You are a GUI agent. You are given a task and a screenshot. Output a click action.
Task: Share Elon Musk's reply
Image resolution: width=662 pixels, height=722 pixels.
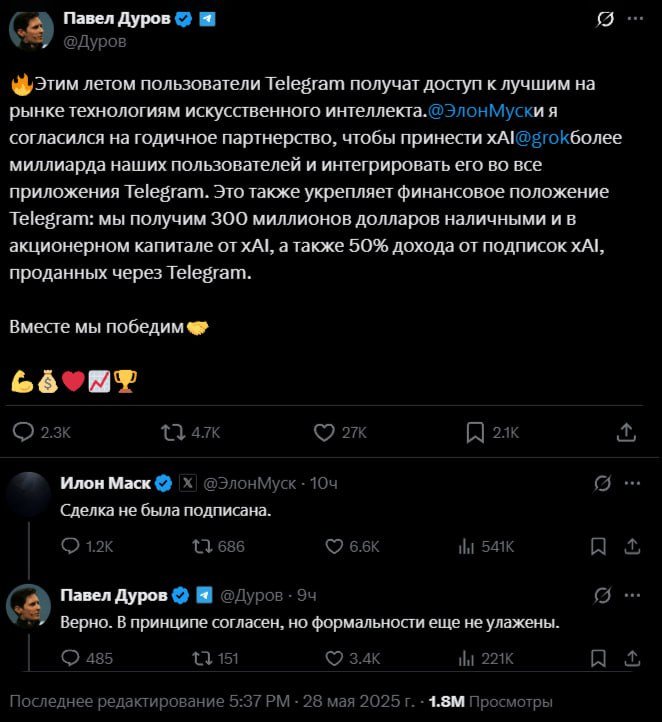632,546
